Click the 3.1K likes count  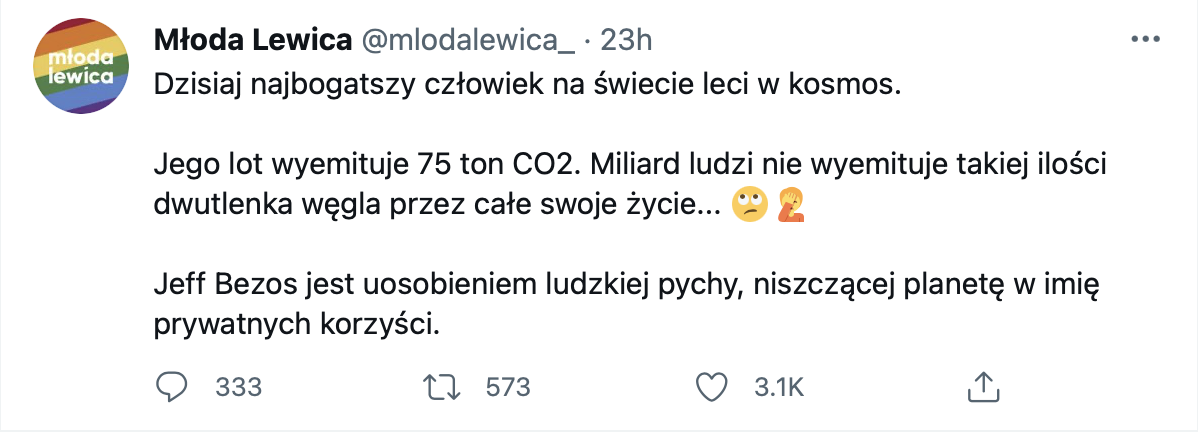click(x=778, y=387)
